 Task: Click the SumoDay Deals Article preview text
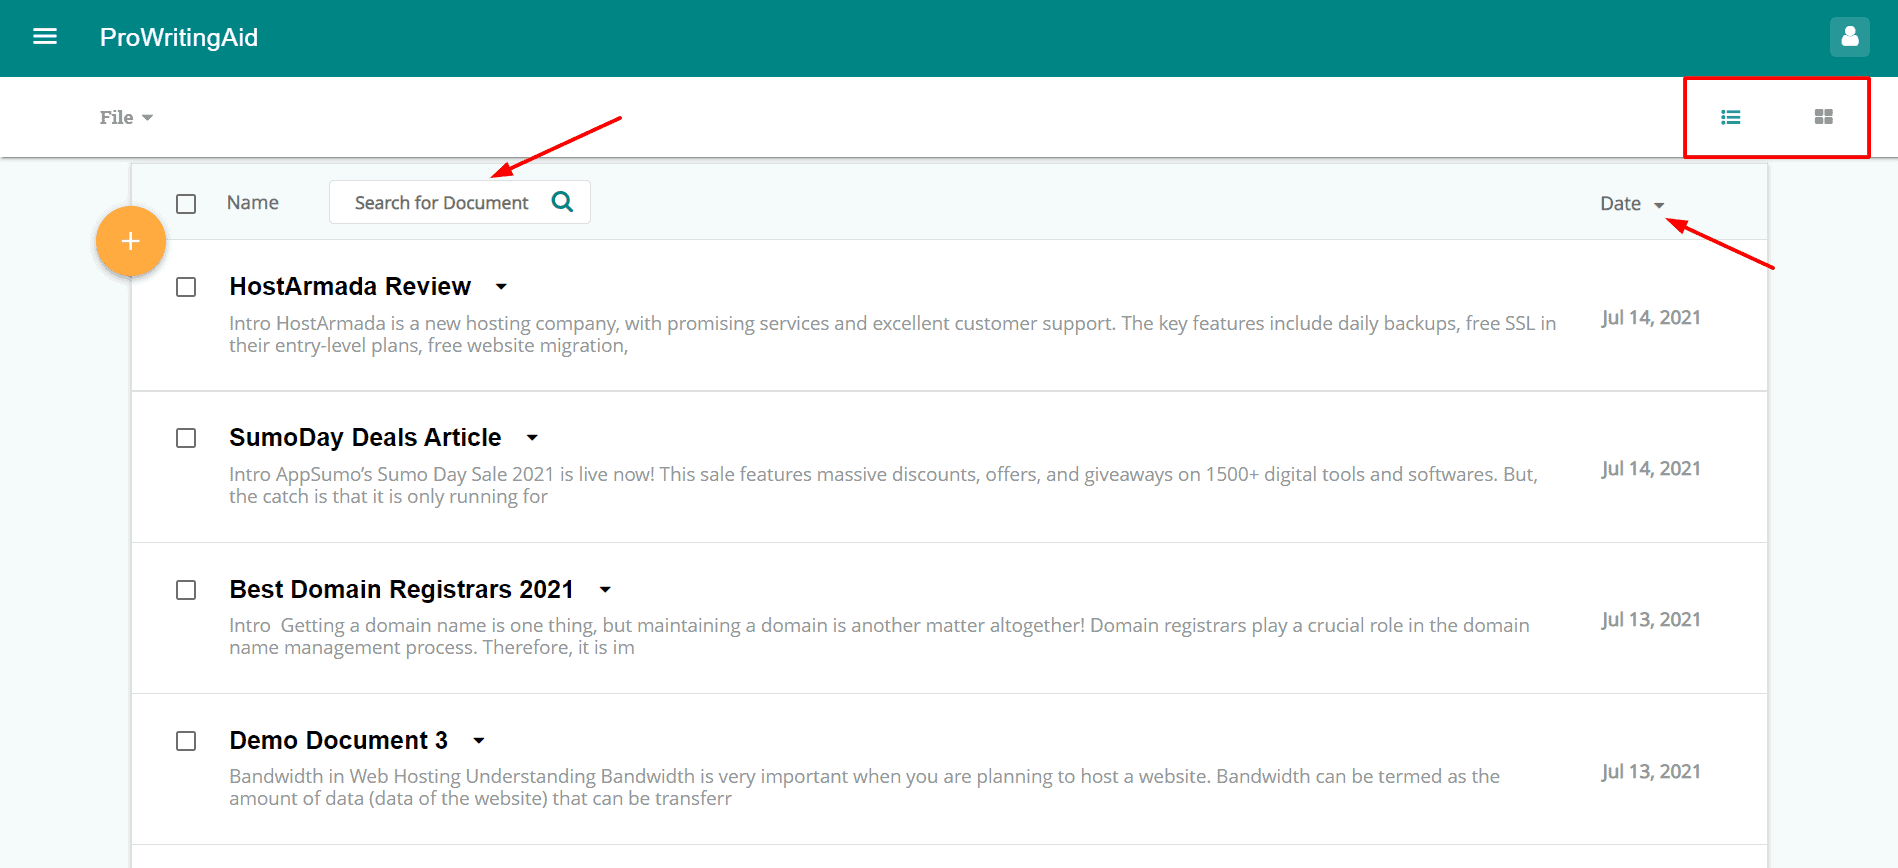coord(883,485)
